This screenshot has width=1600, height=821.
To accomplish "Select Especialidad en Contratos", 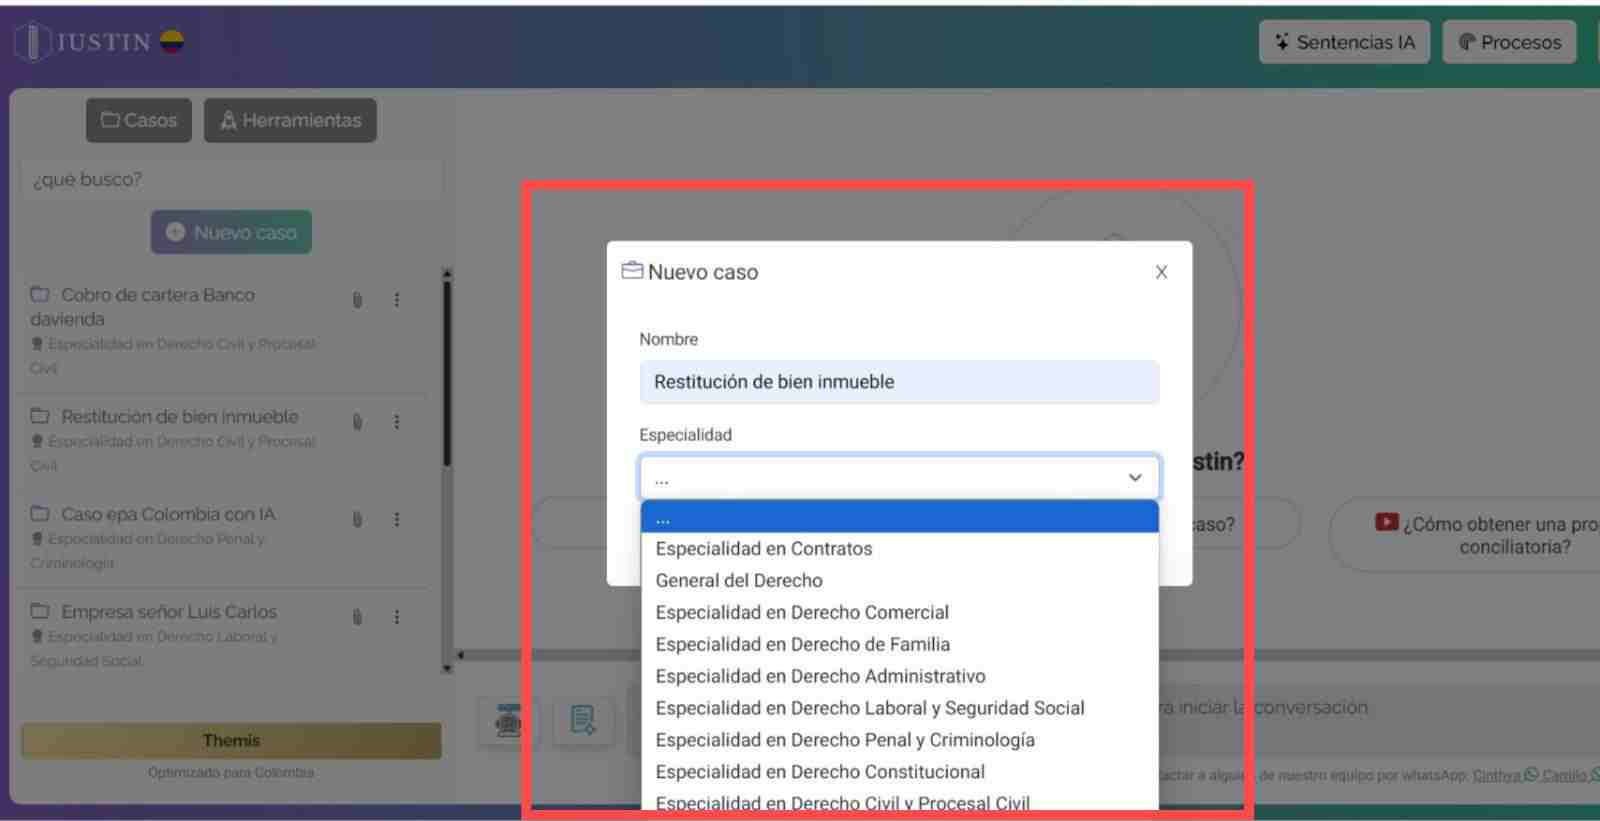I will (899, 549).
